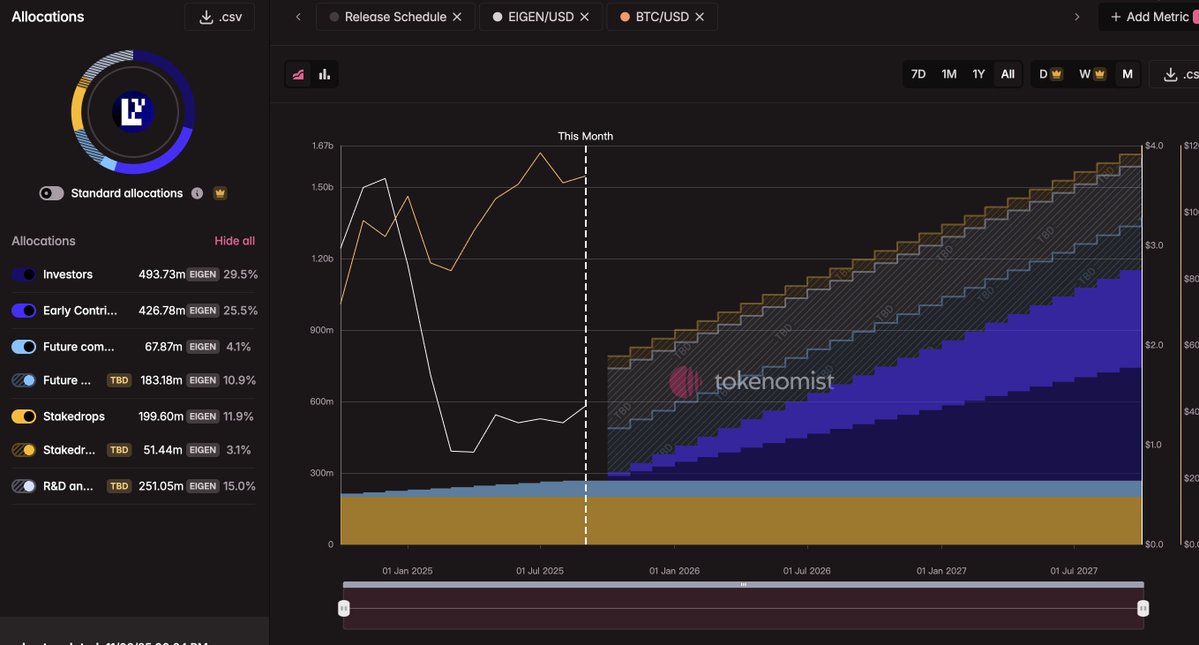Set the time range to 1Y
This screenshot has width=1199, height=645.
[x=979, y=74]
